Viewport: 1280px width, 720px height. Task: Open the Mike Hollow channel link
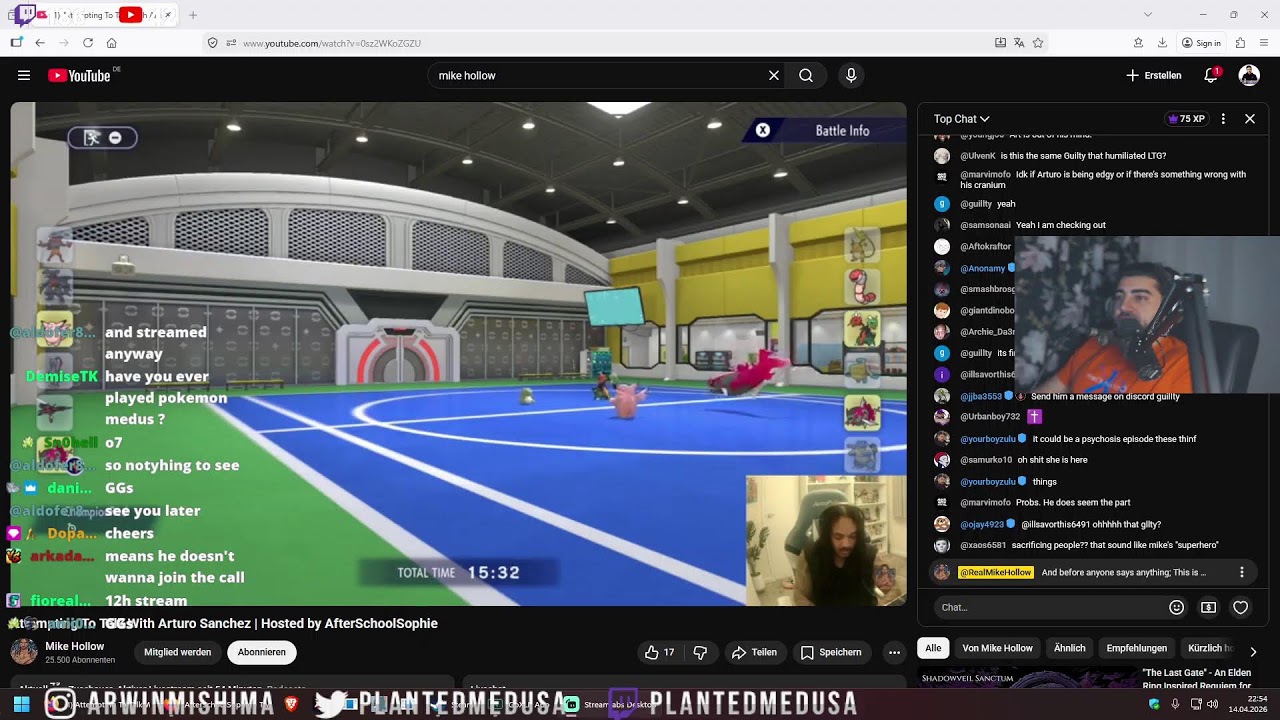coord(74,646)
